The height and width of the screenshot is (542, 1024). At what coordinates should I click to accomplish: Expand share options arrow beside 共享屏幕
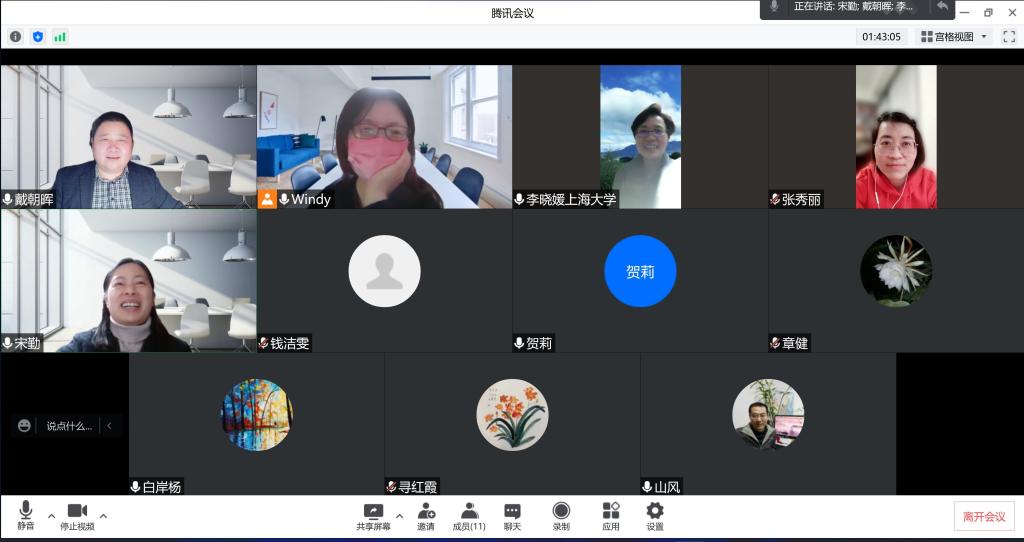pyautogui.click(x=399, y=516)
